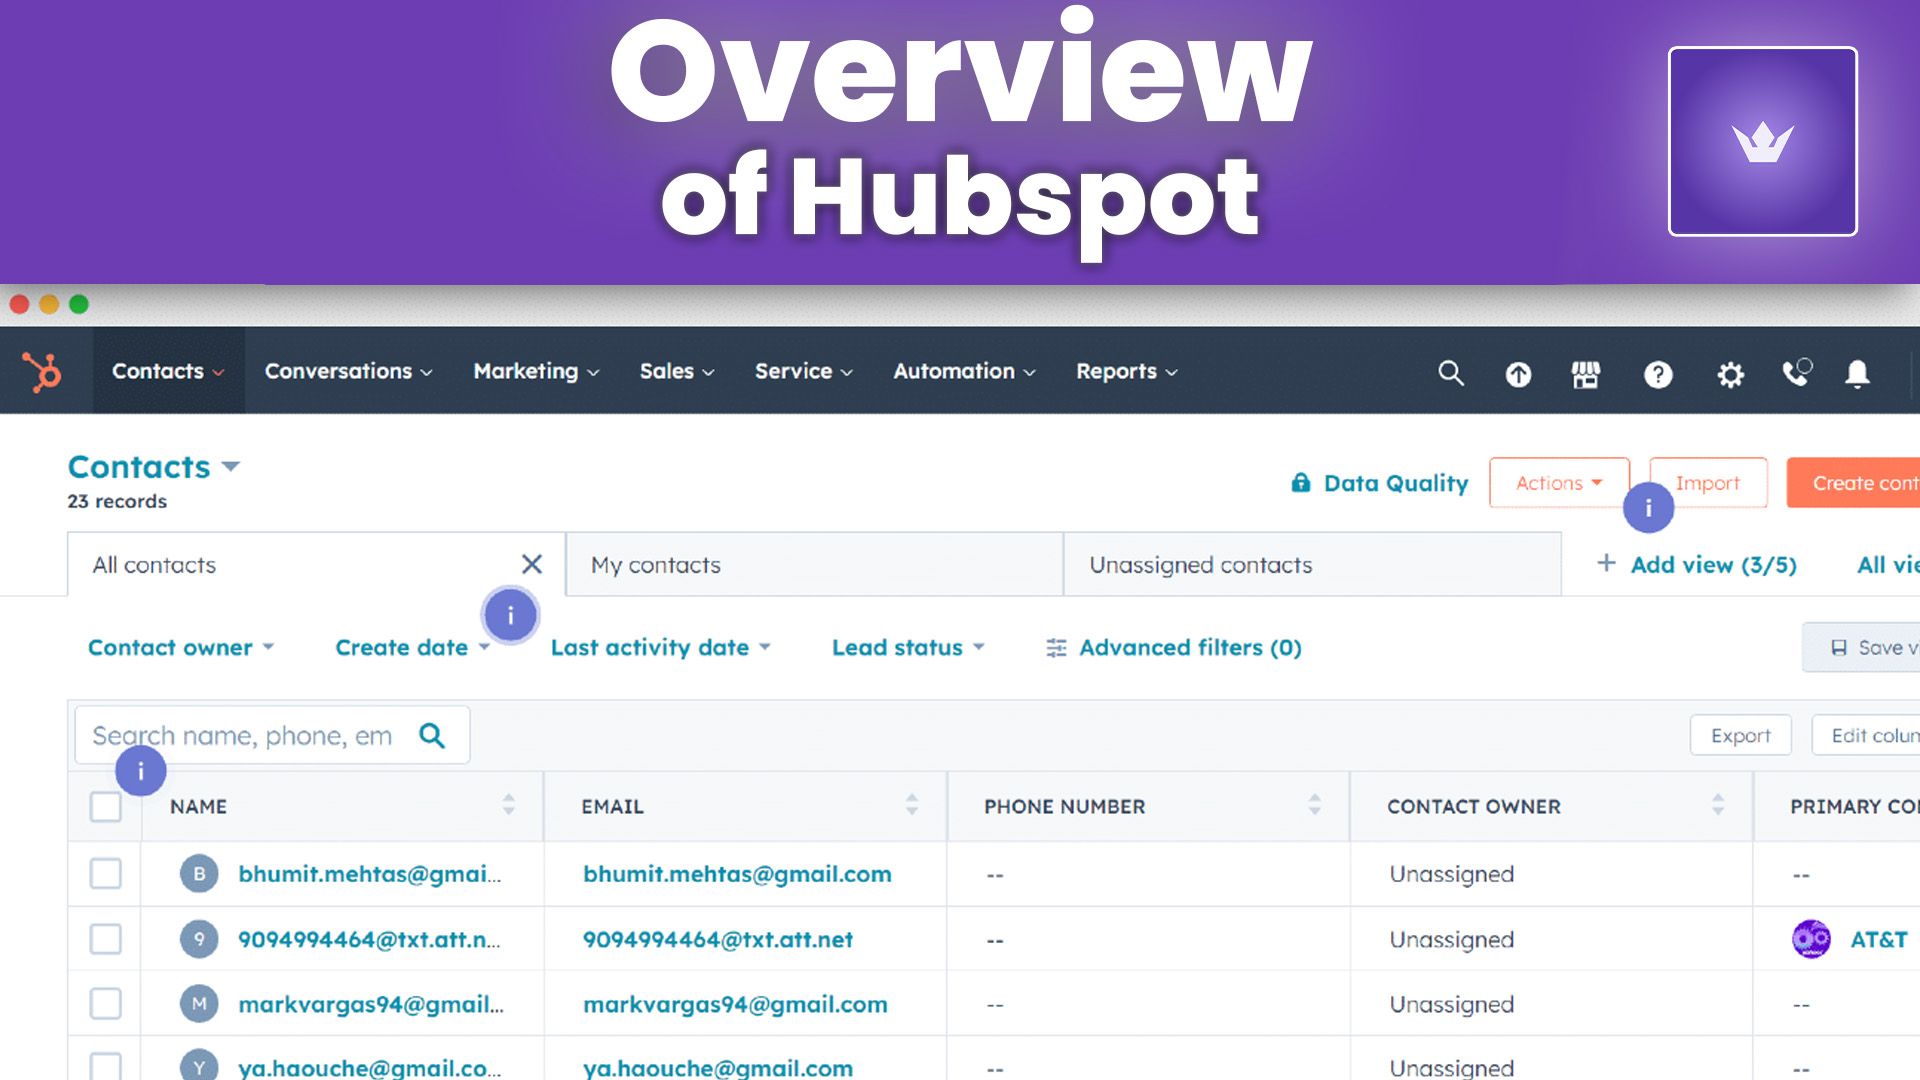Screen dimensions: 1920x1080
Task: Click the info bubble below the search box
Action: click(x=140, y=771)
